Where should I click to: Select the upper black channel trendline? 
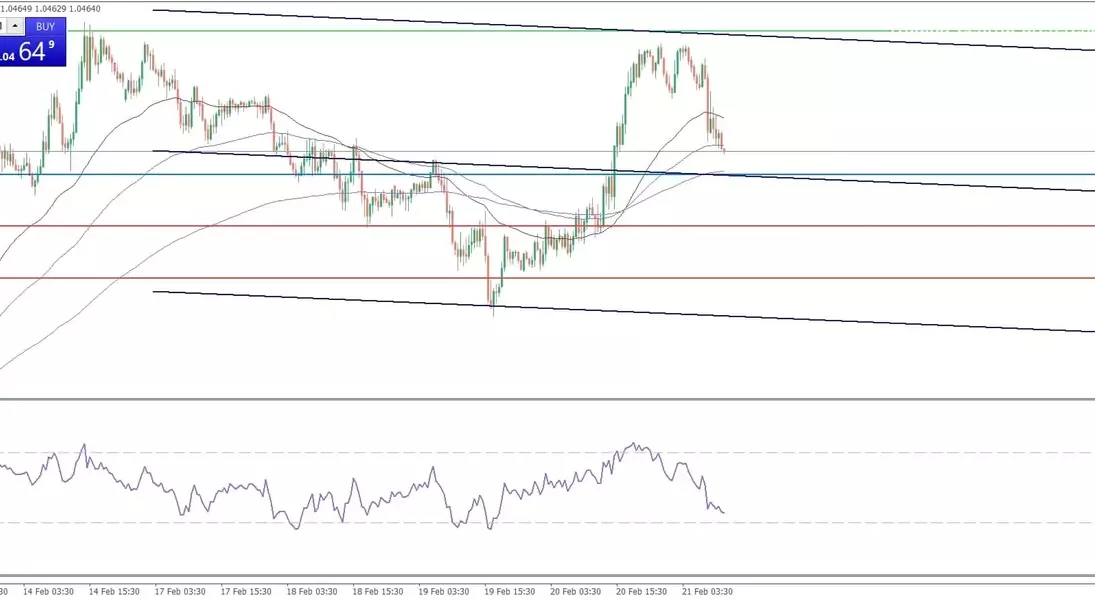(x=600, y=29)
